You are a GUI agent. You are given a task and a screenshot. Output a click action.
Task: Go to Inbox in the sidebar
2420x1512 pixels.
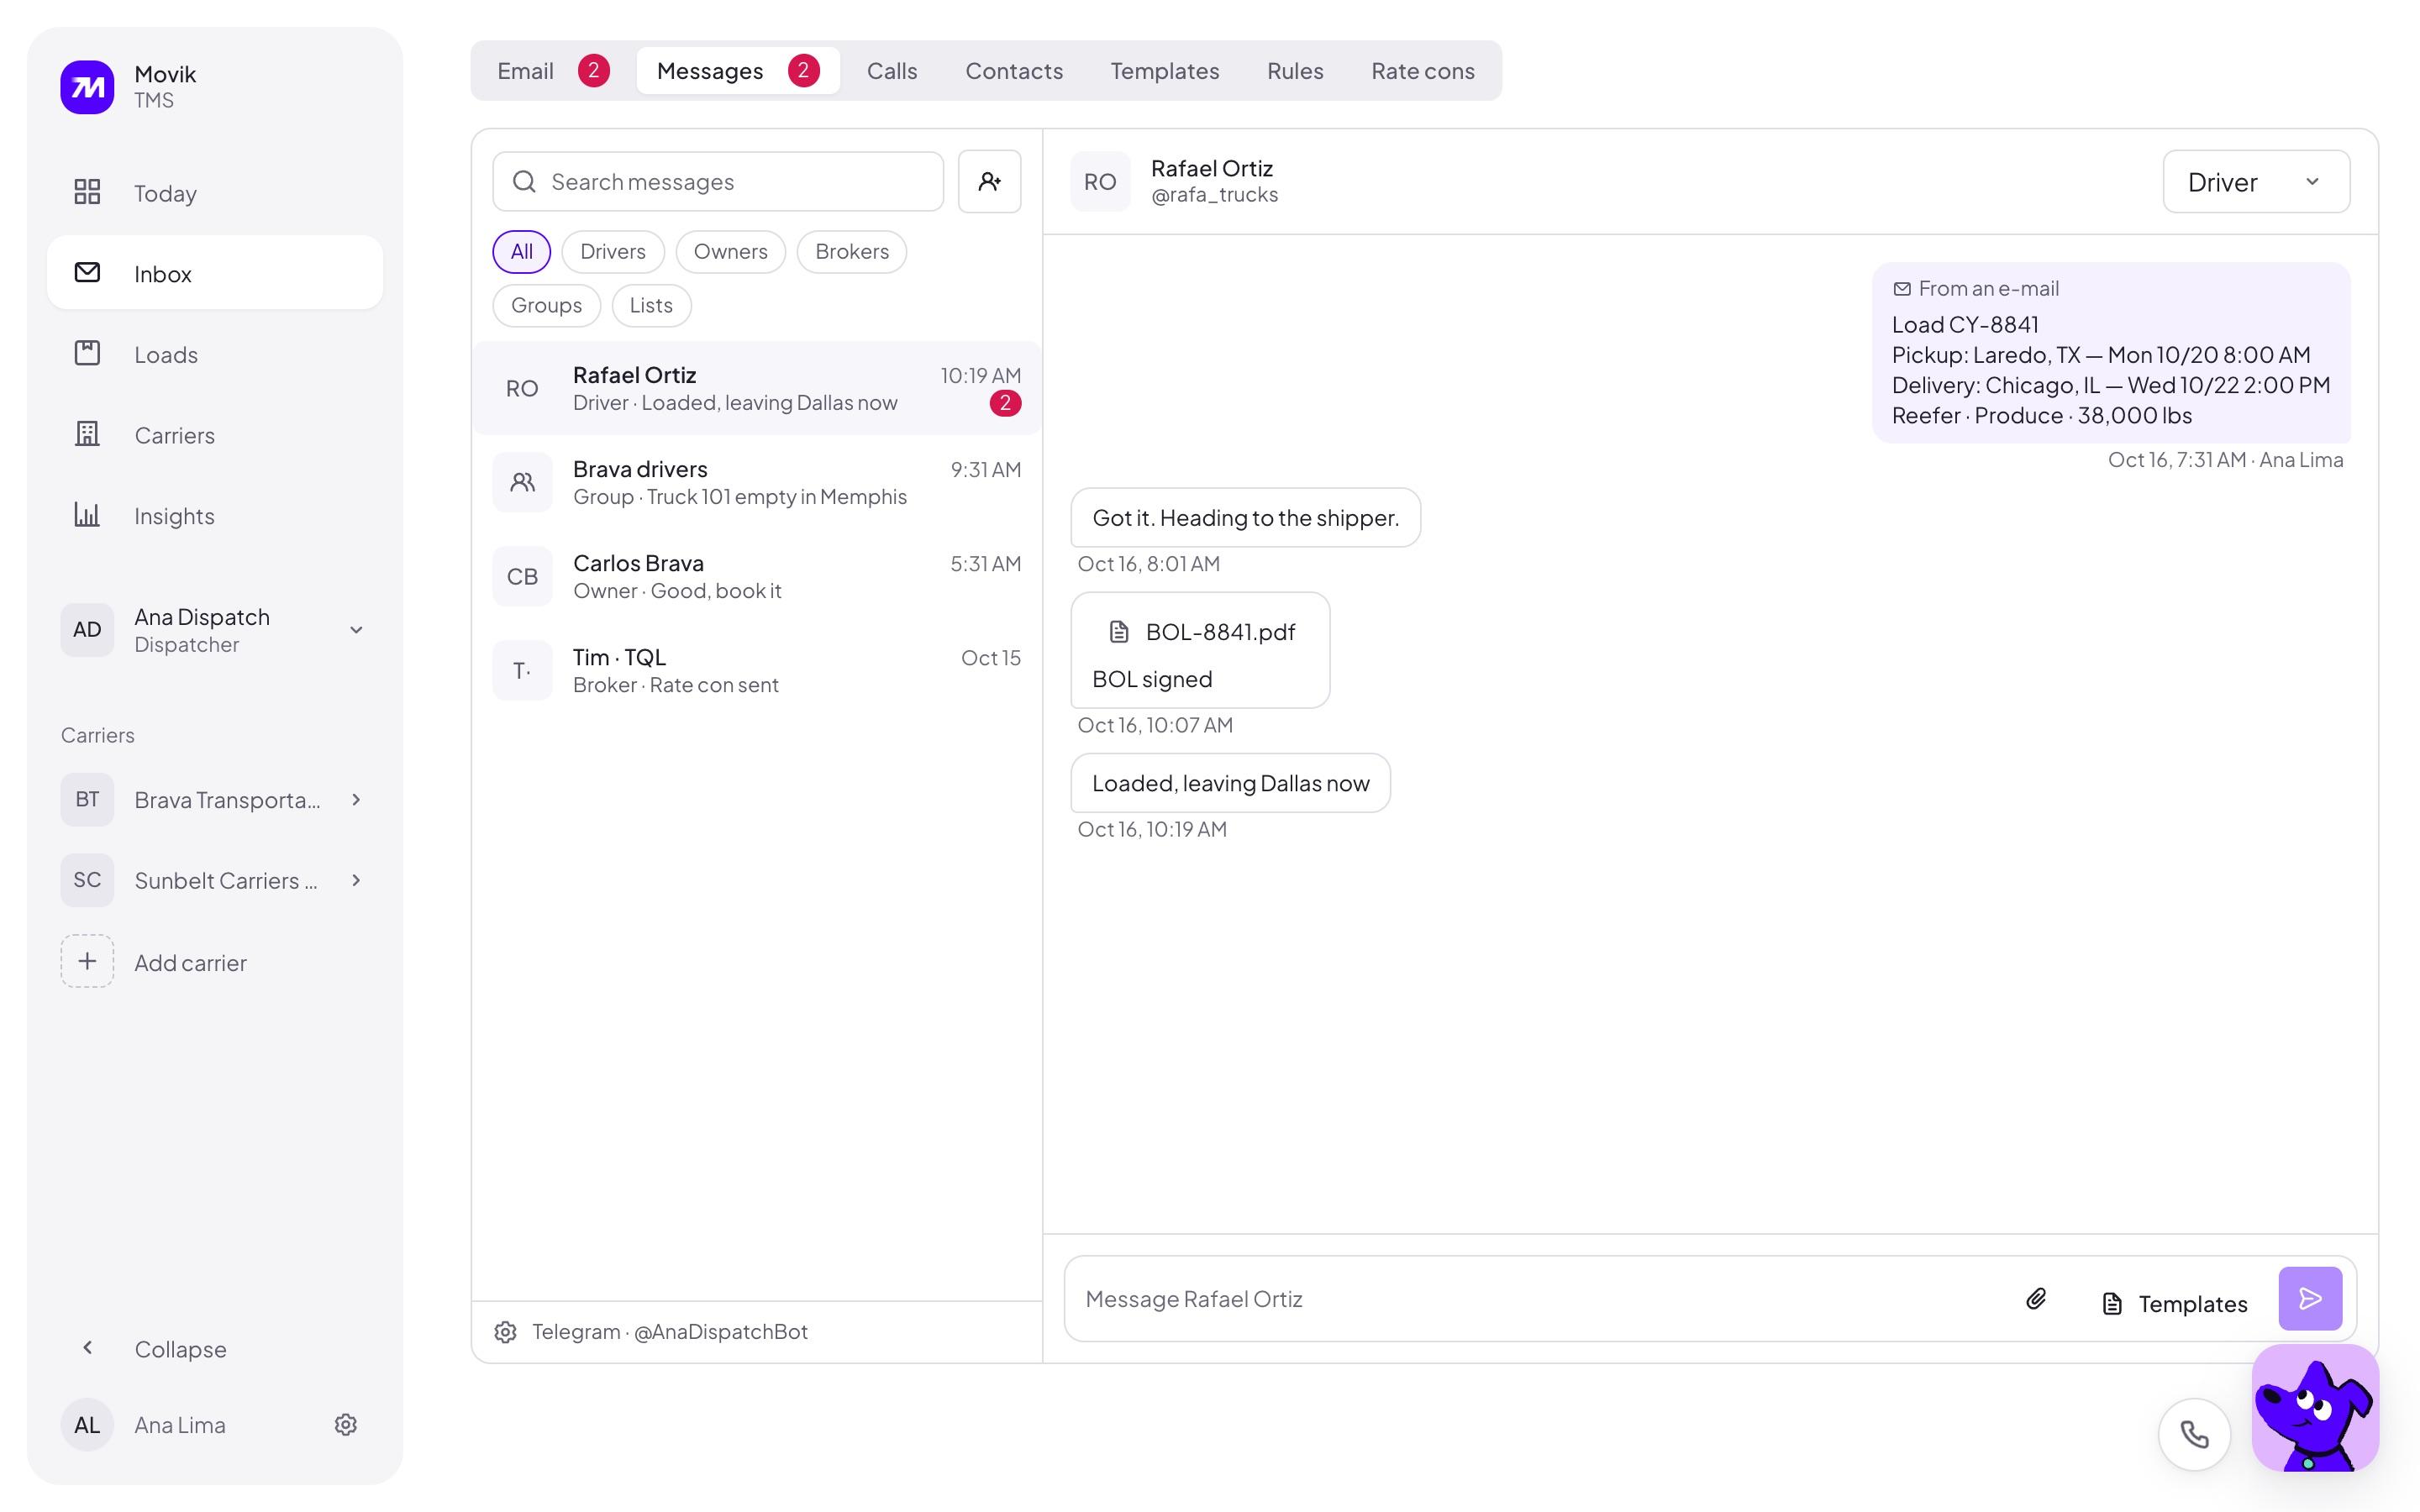pos(215,273)
